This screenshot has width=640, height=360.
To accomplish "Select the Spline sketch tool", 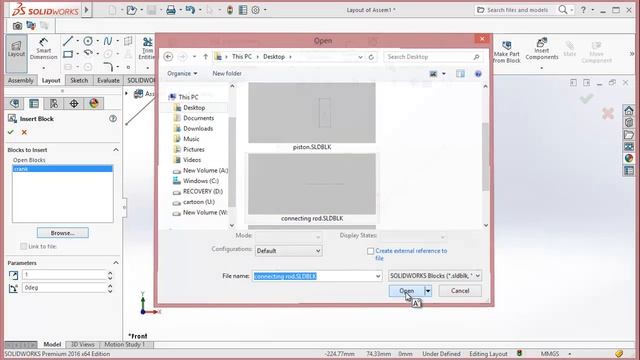I will 108,41.
